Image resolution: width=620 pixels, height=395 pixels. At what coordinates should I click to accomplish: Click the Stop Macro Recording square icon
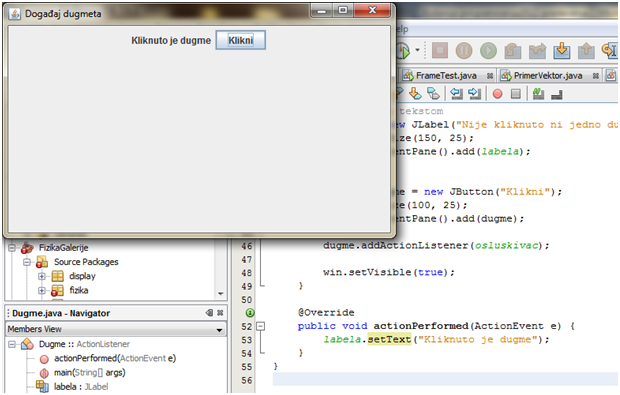516,94
